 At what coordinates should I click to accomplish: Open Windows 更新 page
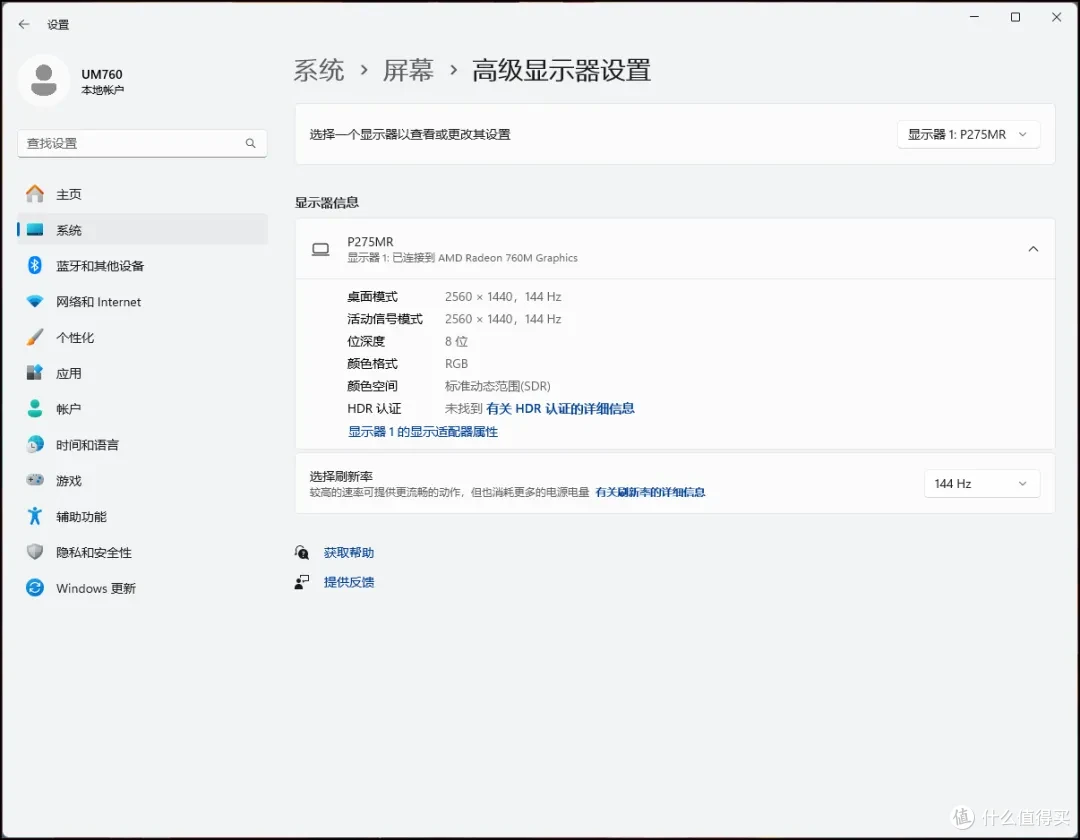(143, 588)
